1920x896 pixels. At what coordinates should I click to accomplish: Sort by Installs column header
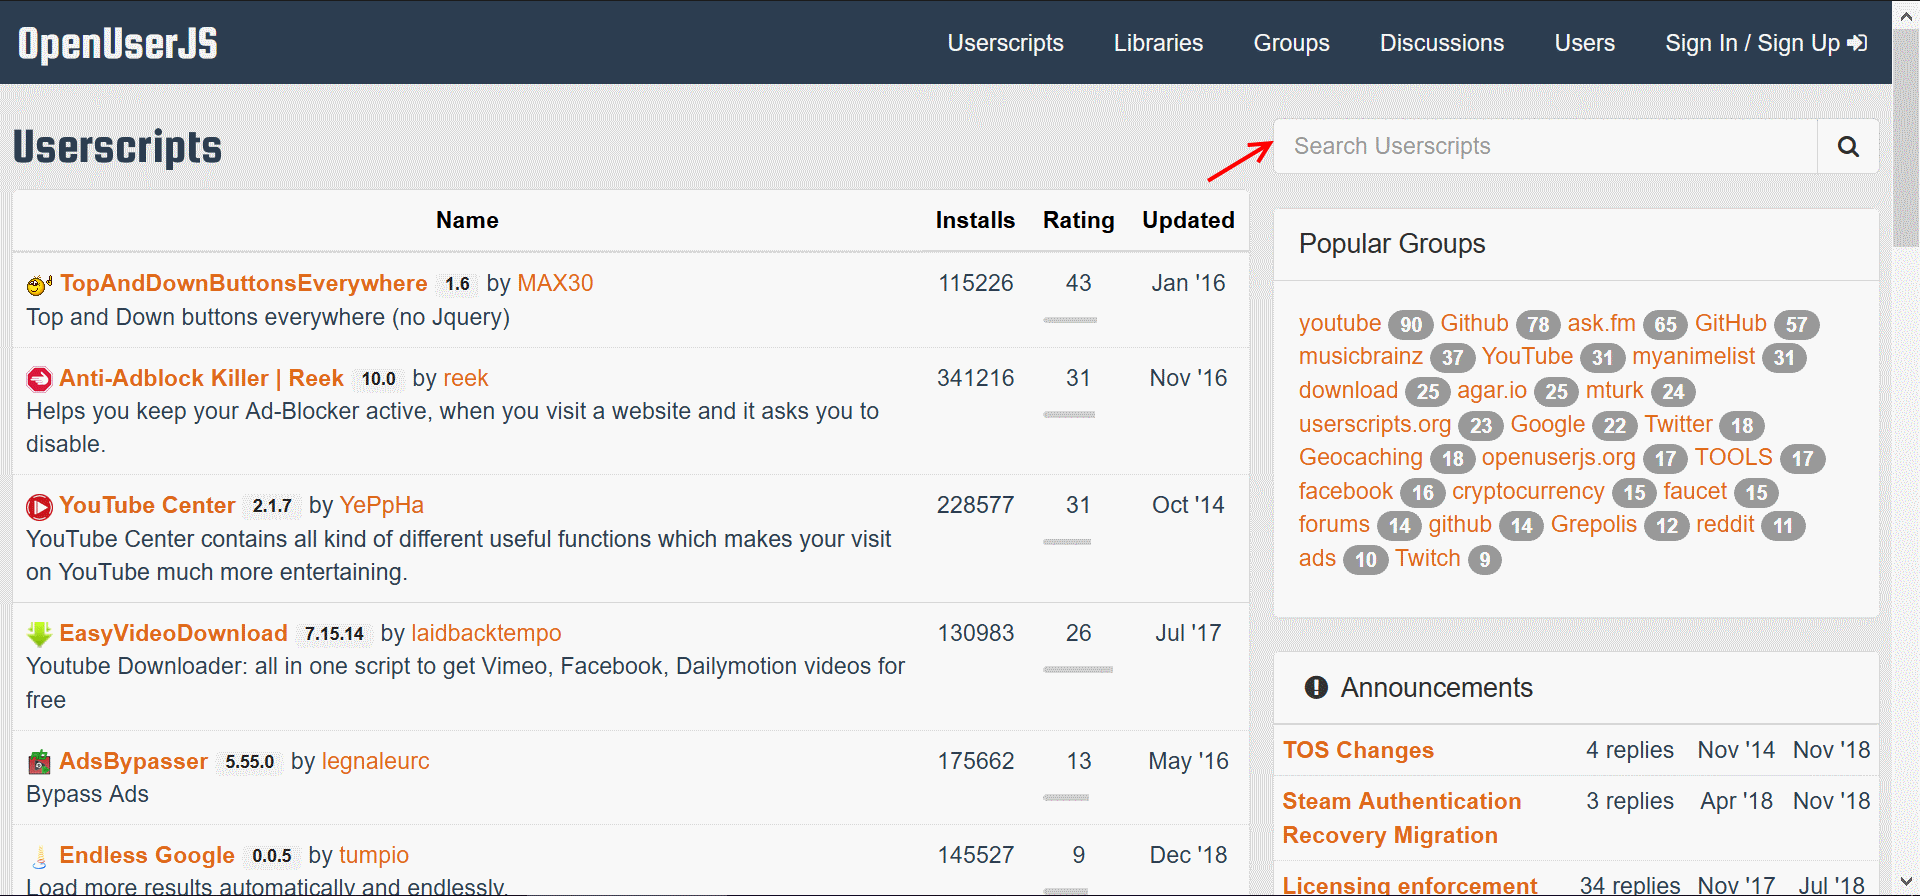tap(975, 220)
